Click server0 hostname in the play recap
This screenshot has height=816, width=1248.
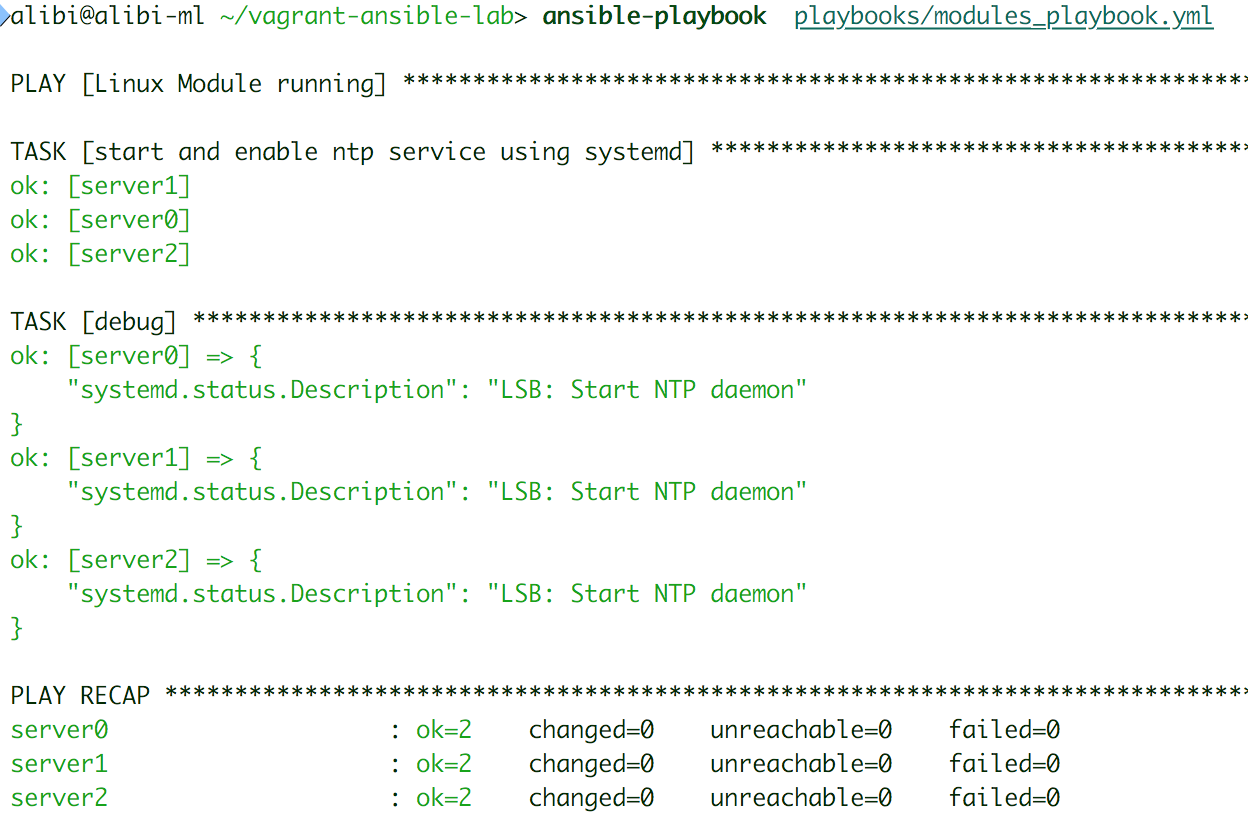[59, 730]
